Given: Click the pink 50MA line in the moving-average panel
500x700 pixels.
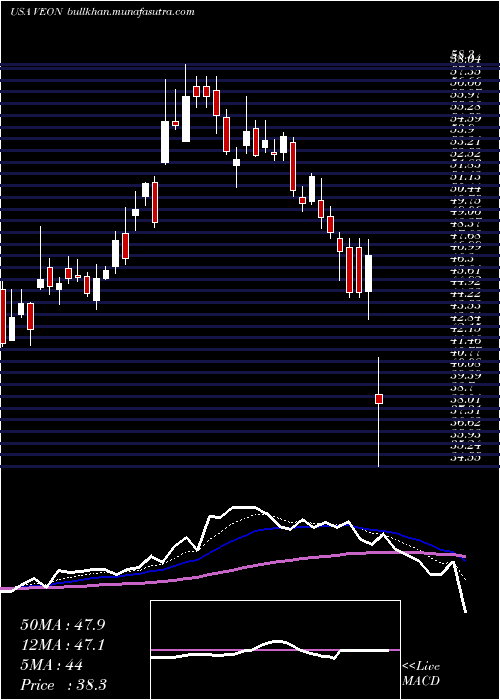Looking at the screenshot, I should (x=232, y=568).
